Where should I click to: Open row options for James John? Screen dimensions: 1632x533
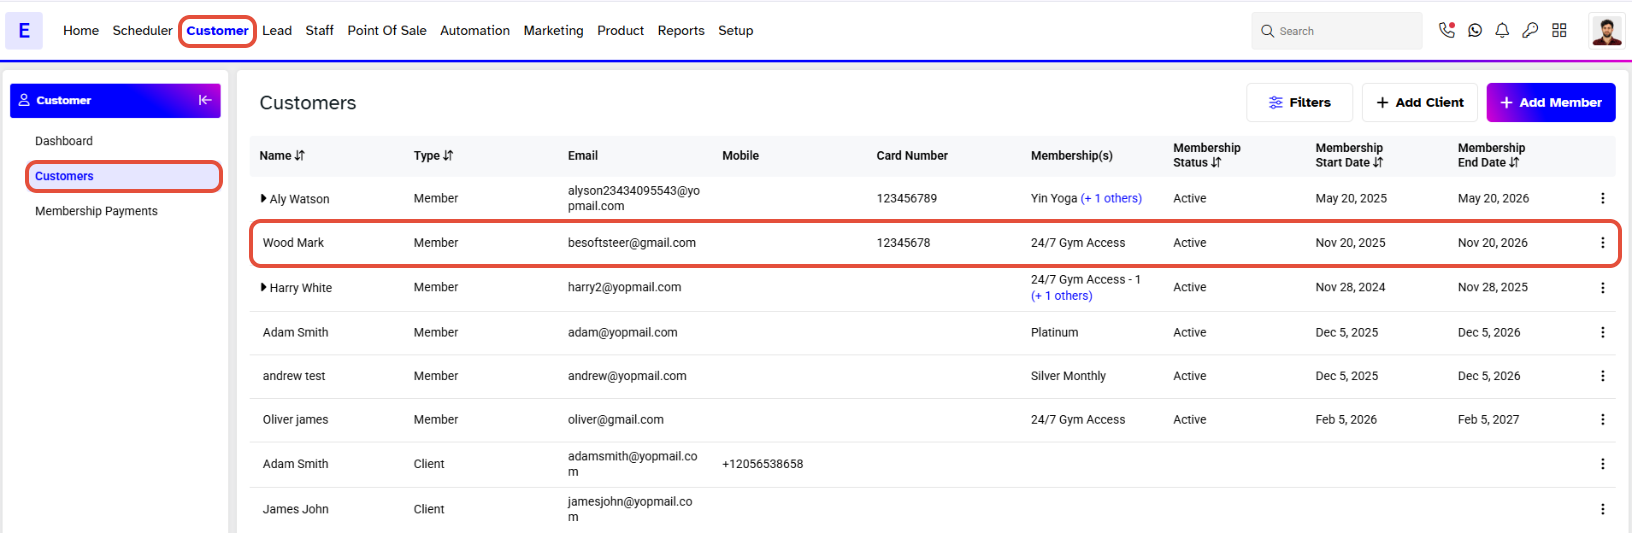(1602, 509)
